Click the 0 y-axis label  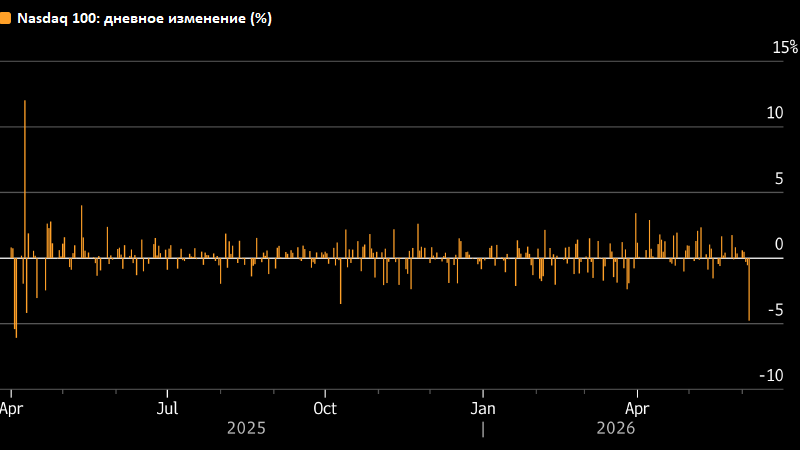click(x=779, y=244)
